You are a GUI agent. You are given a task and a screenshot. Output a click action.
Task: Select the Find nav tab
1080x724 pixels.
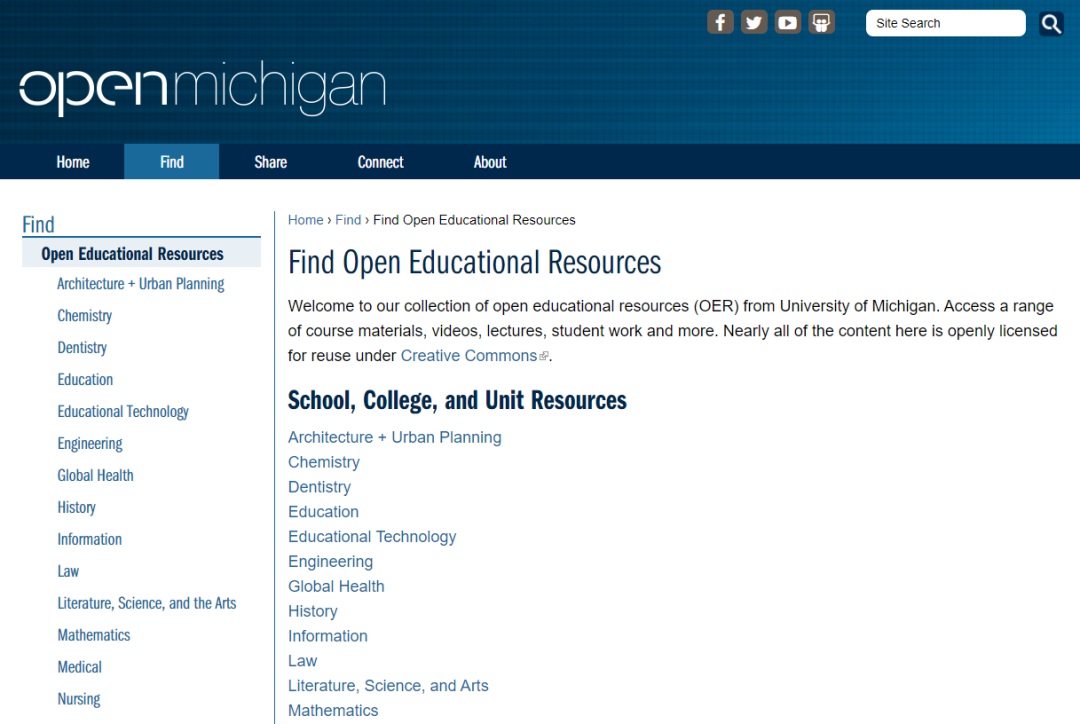click(172, 162)
